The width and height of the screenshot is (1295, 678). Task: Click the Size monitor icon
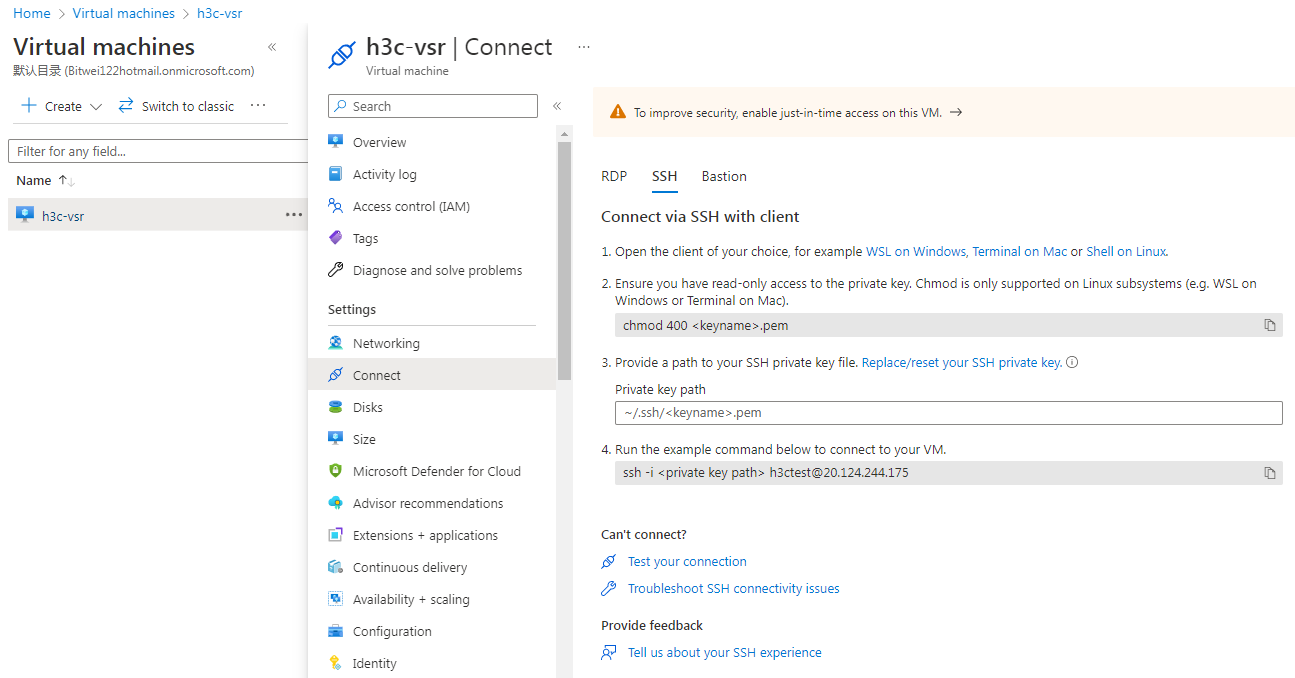pyautogui.click(x=336, y=439)
